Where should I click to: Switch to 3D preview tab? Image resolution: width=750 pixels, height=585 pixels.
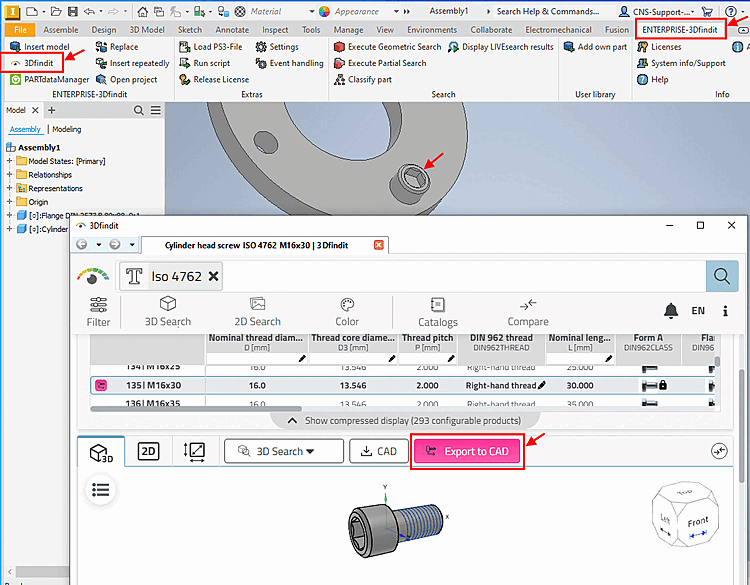pyautogui.click(x=101, y=452)
